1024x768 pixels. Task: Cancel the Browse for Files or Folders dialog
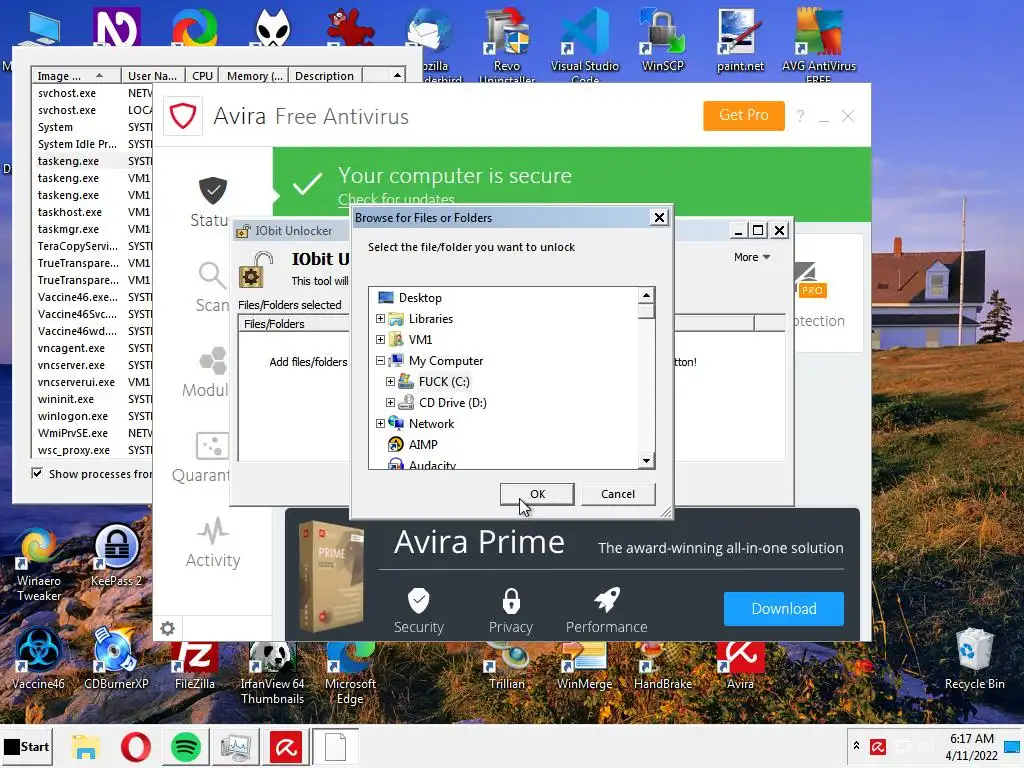click(618, 494)
